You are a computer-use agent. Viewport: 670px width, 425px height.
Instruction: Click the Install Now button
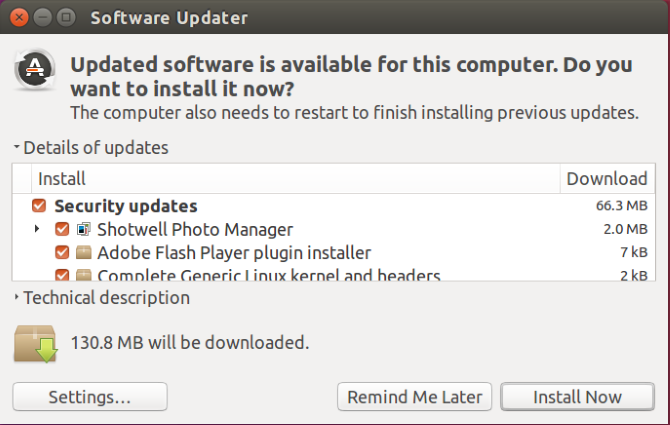[x=577, y=397]
